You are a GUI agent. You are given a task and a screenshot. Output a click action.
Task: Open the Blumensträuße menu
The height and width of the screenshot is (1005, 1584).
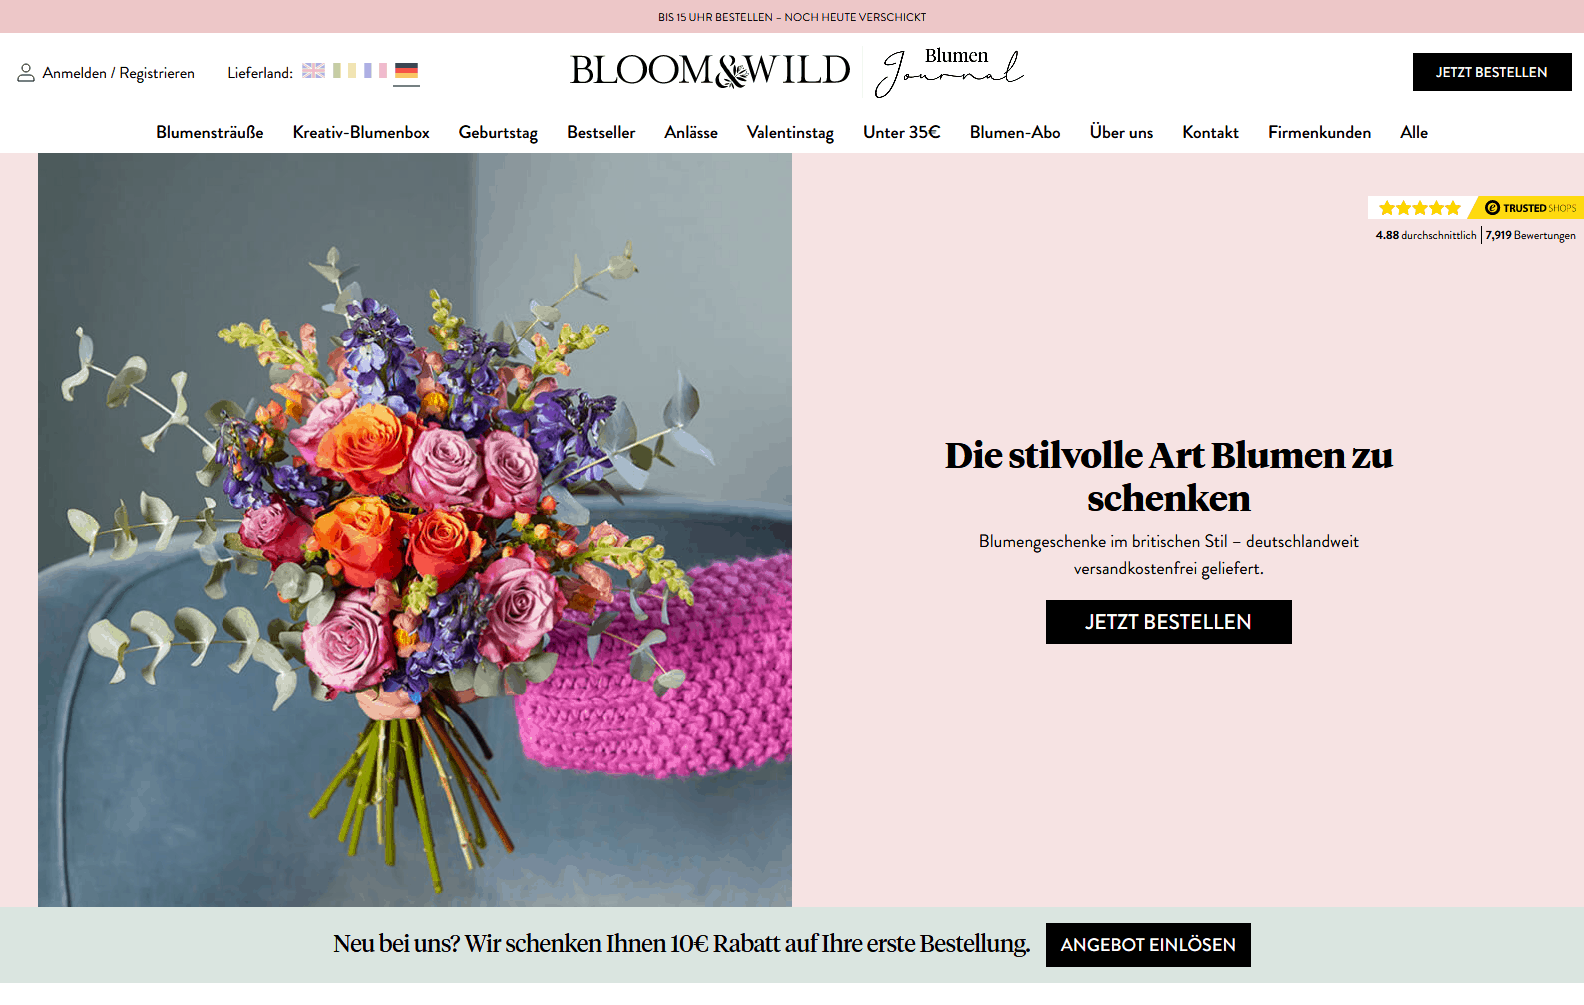pyautogui.click(x=210, y=132)
